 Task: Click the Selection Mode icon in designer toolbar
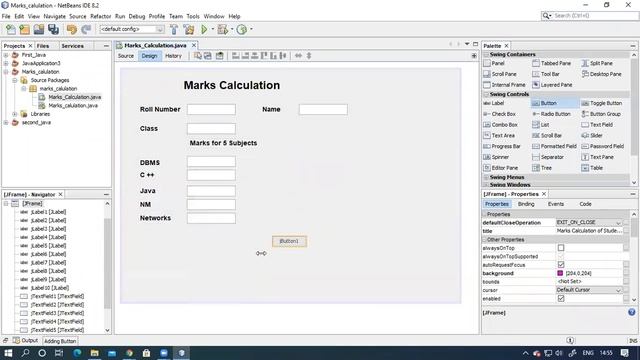198,56
